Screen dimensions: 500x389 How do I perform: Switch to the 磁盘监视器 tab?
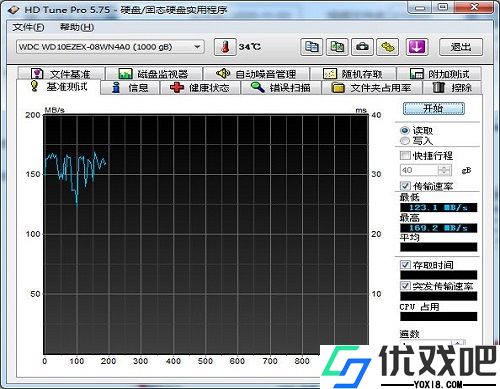[x=154, y=74]
